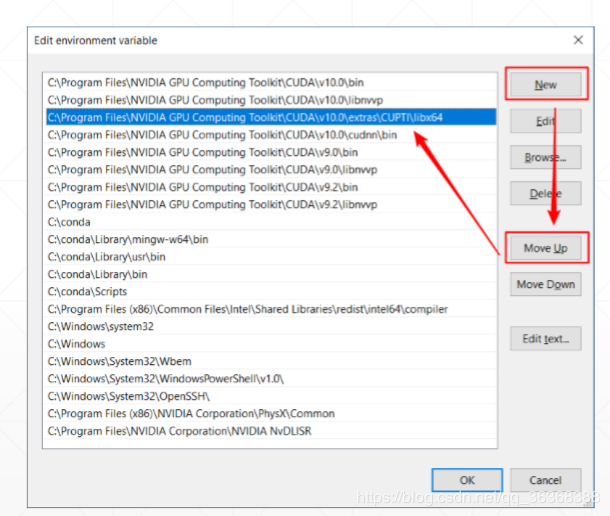Click the Delete button
610x516 pixels.
pos(545,193)
